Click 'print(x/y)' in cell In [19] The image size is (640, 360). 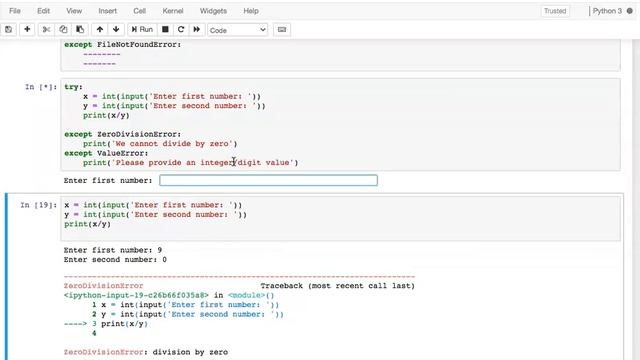tap(87, 224)
